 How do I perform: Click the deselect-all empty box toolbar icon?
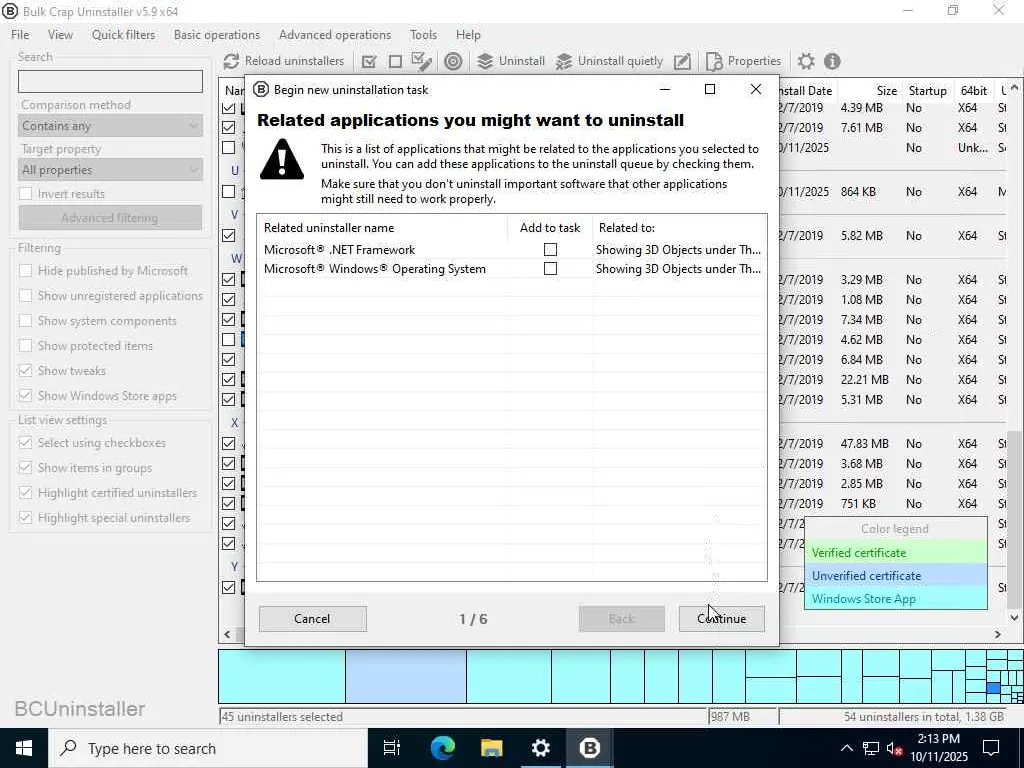(x=395, y=61)
